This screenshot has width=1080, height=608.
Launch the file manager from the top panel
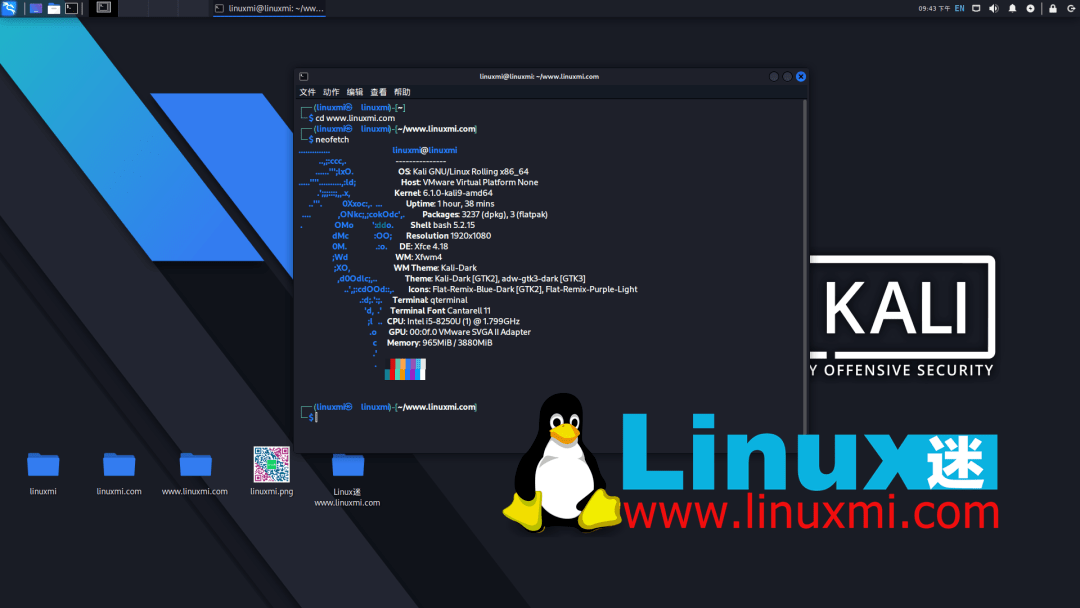coord(54,9)
